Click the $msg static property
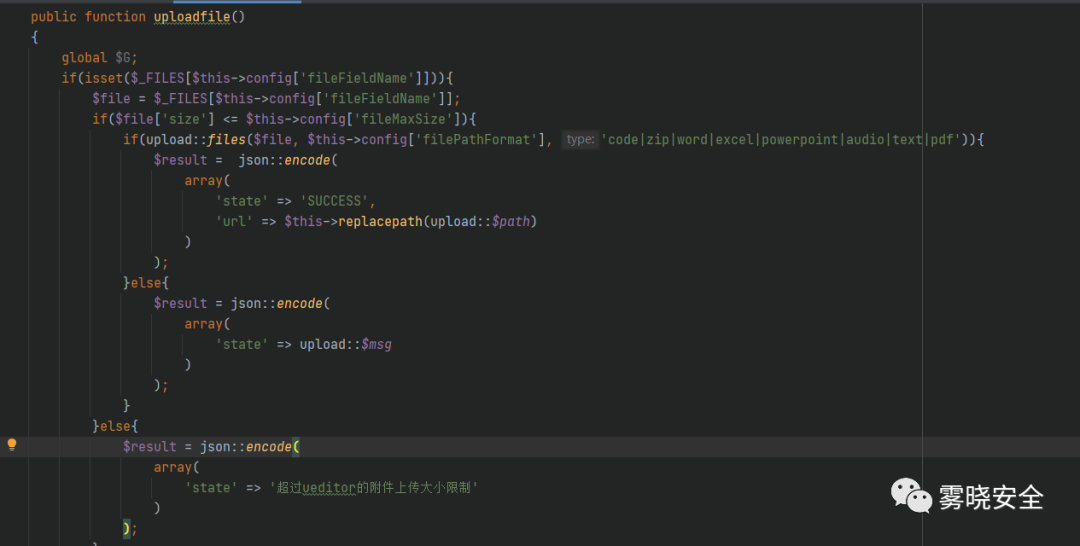This screenshot has width=1080, height=546. tap(376, 344)
